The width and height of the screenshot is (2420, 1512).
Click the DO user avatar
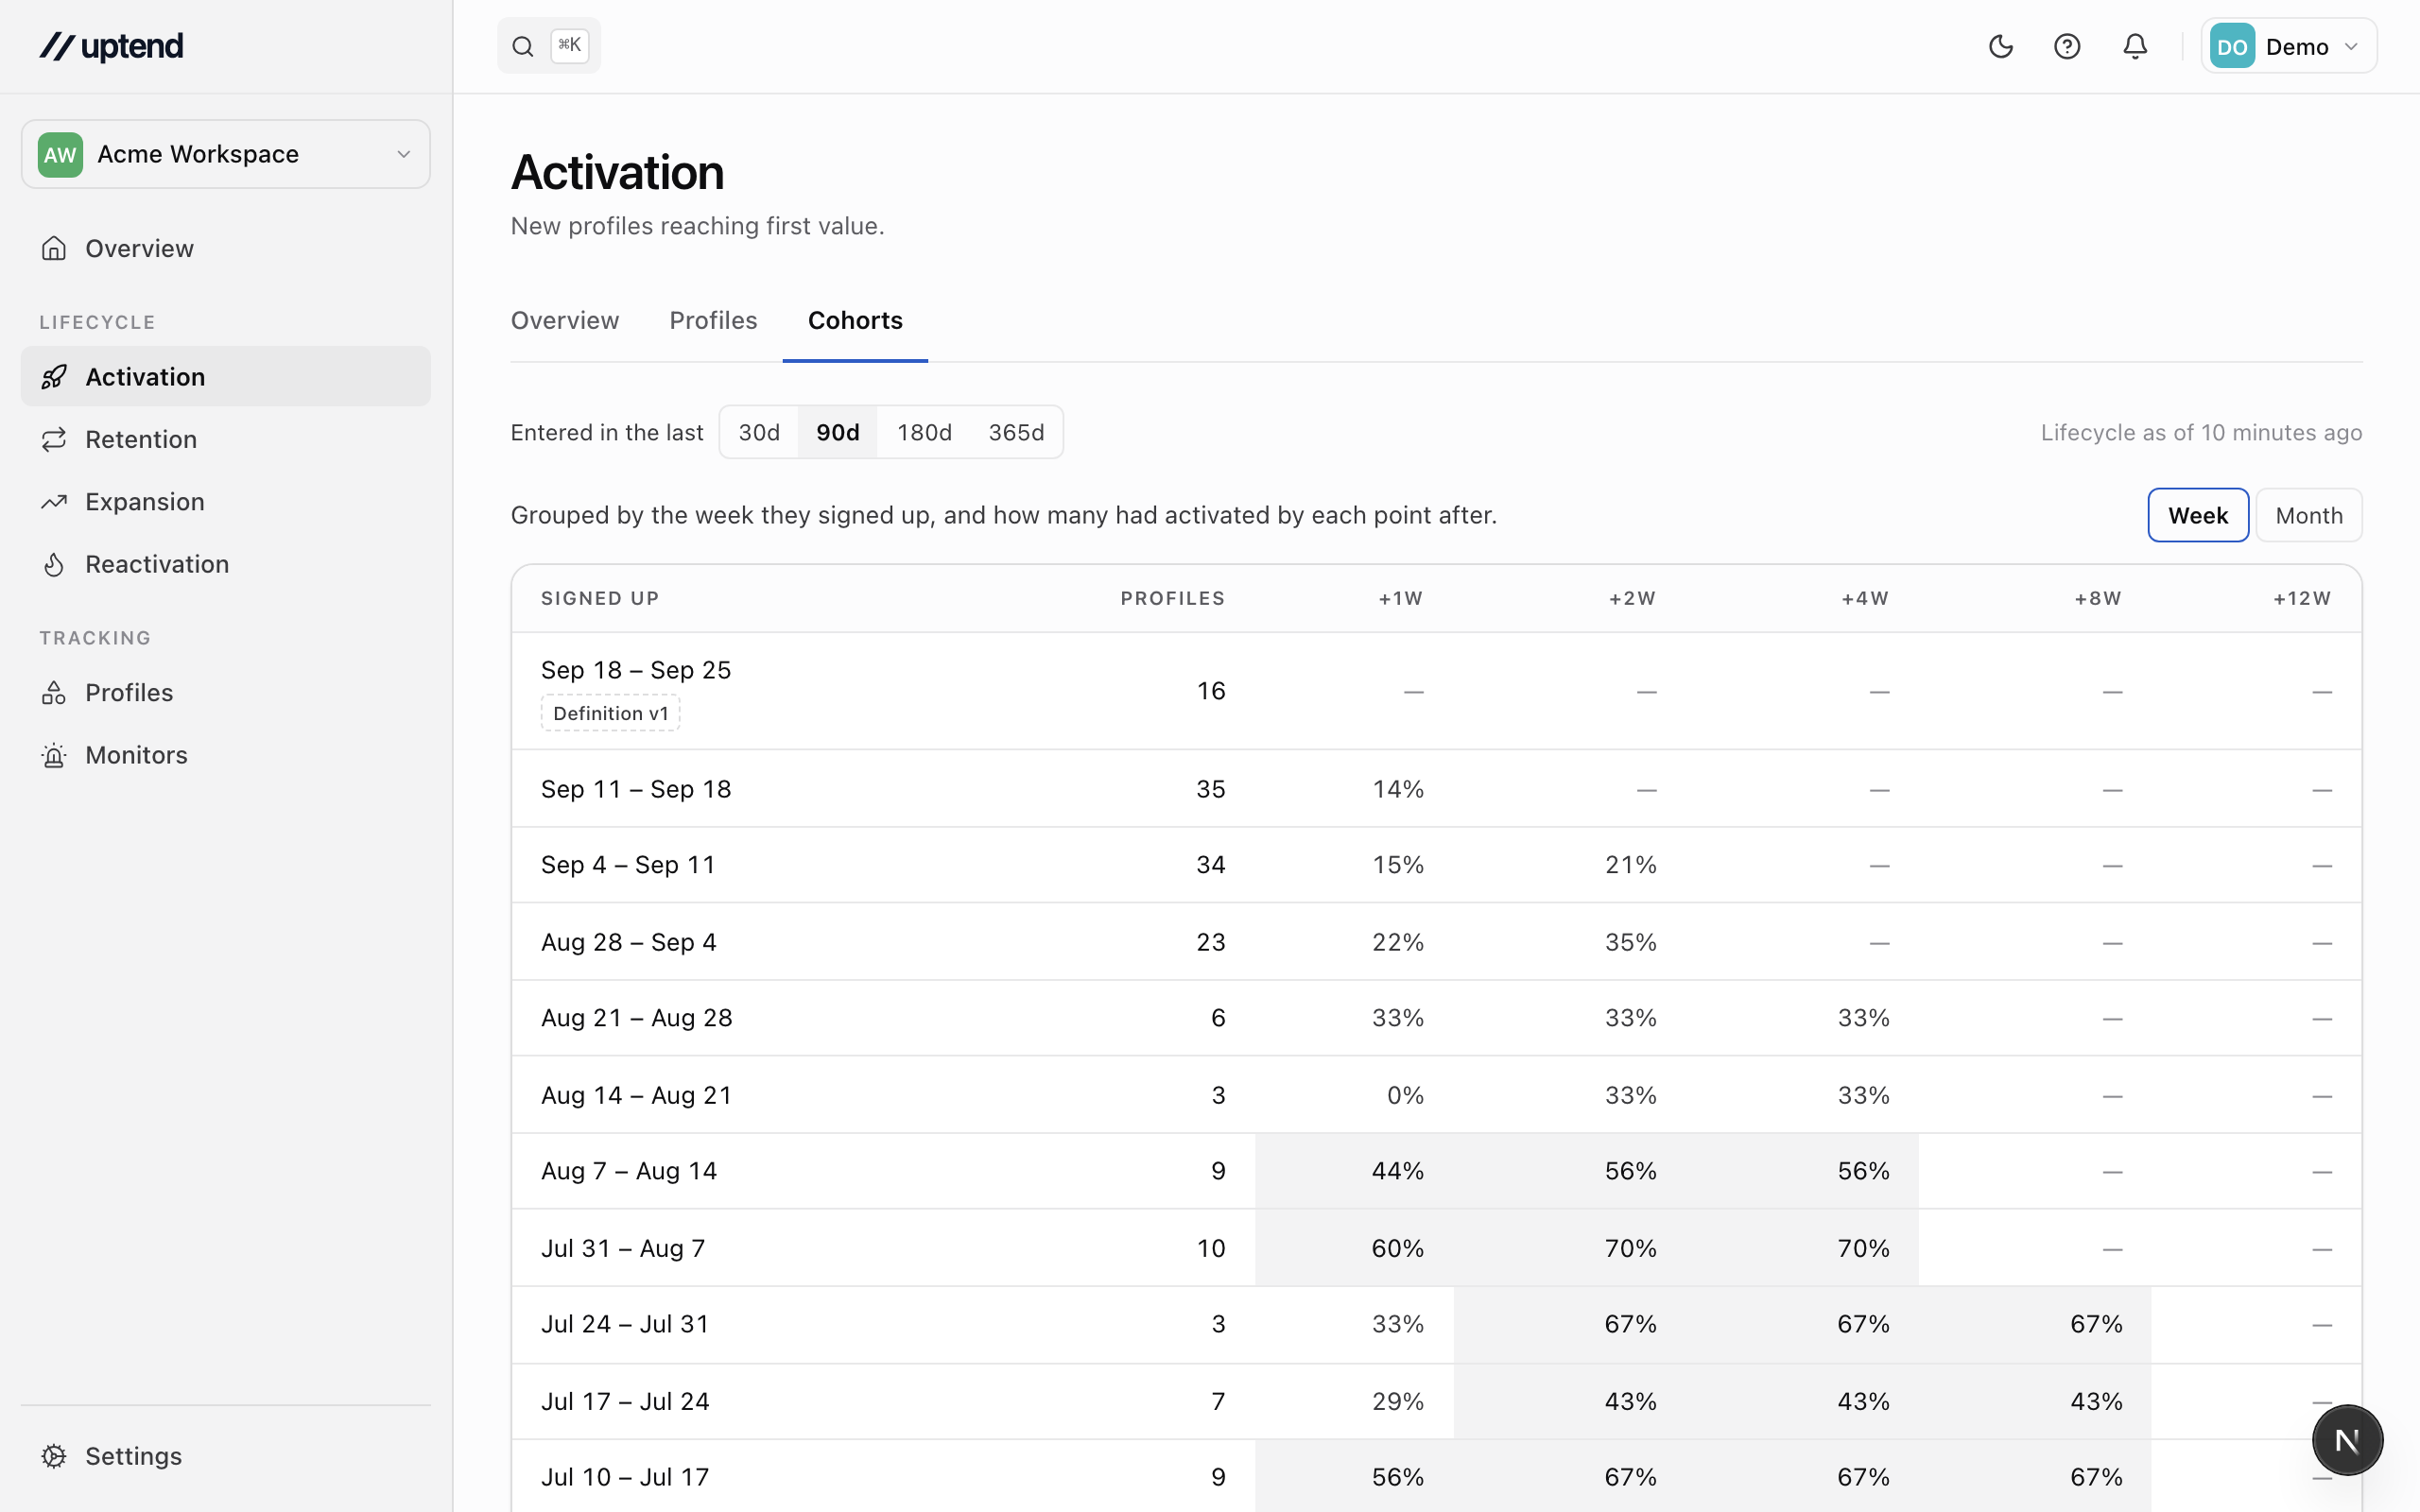(x=2232, y=46)
